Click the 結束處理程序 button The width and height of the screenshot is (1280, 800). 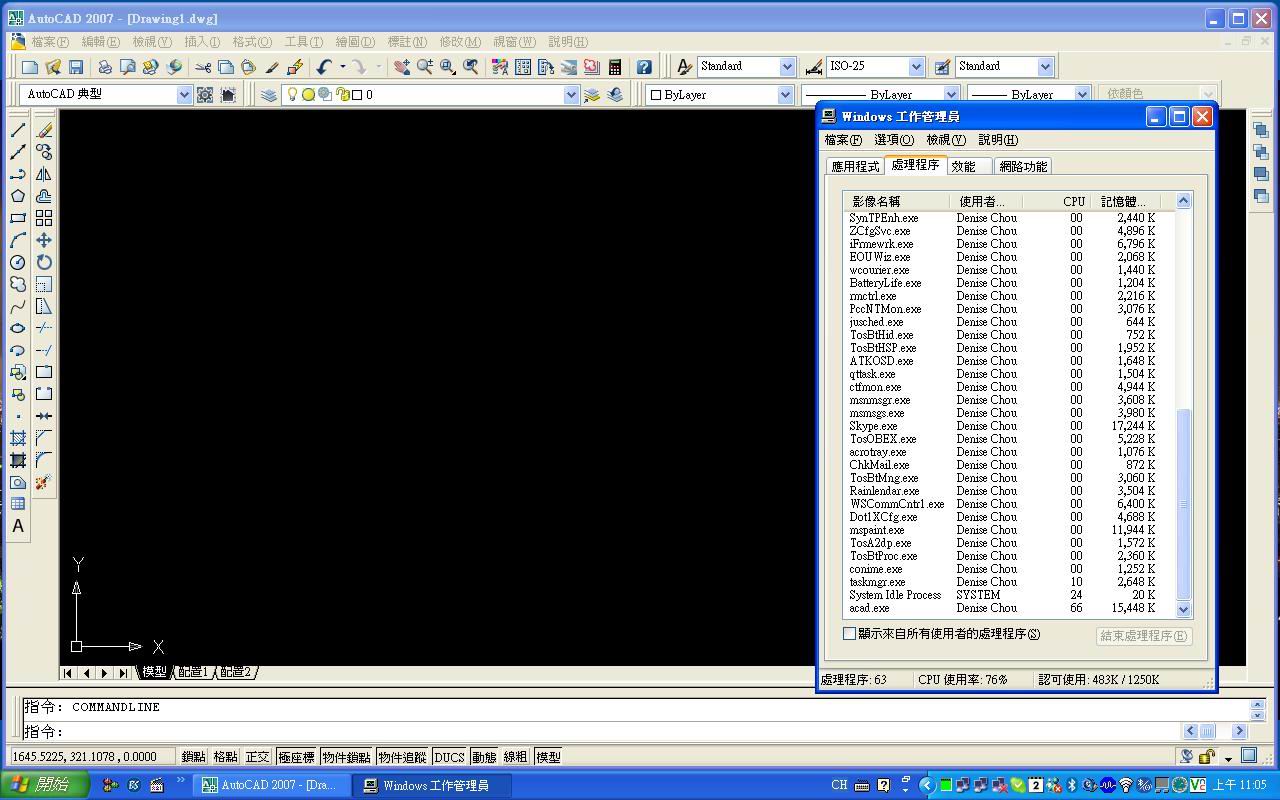1143,636
